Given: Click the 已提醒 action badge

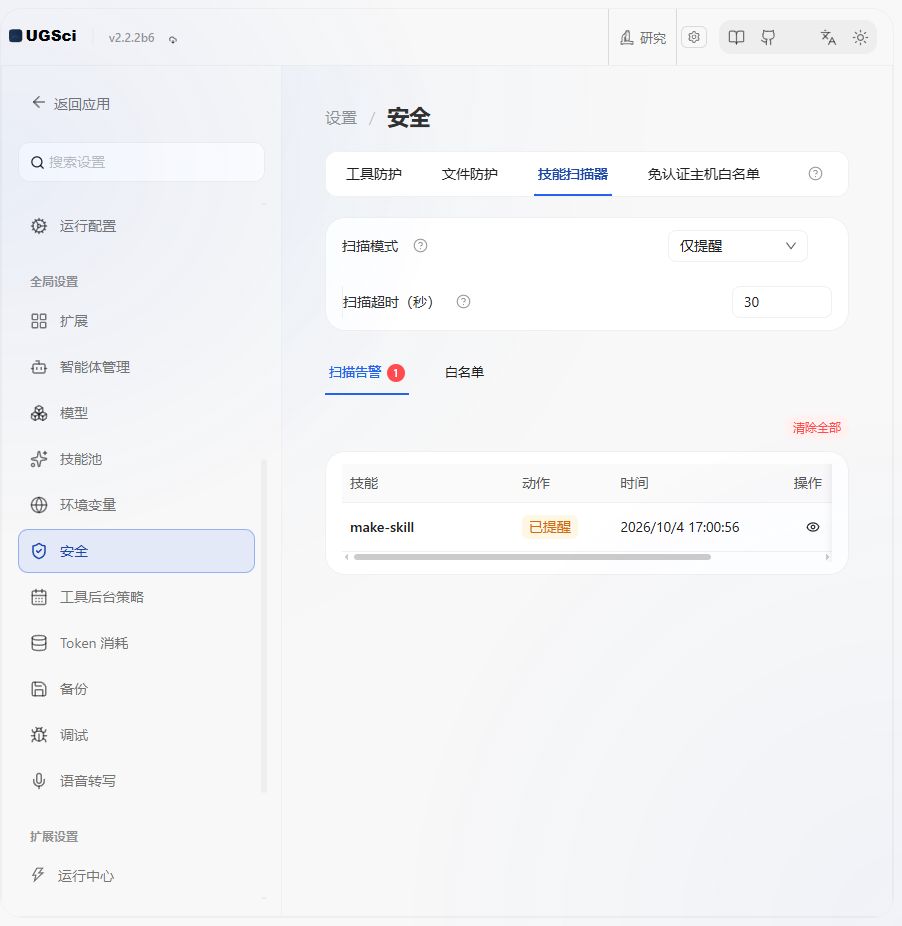Looking at the screenshot, I should tap(549, 527).
